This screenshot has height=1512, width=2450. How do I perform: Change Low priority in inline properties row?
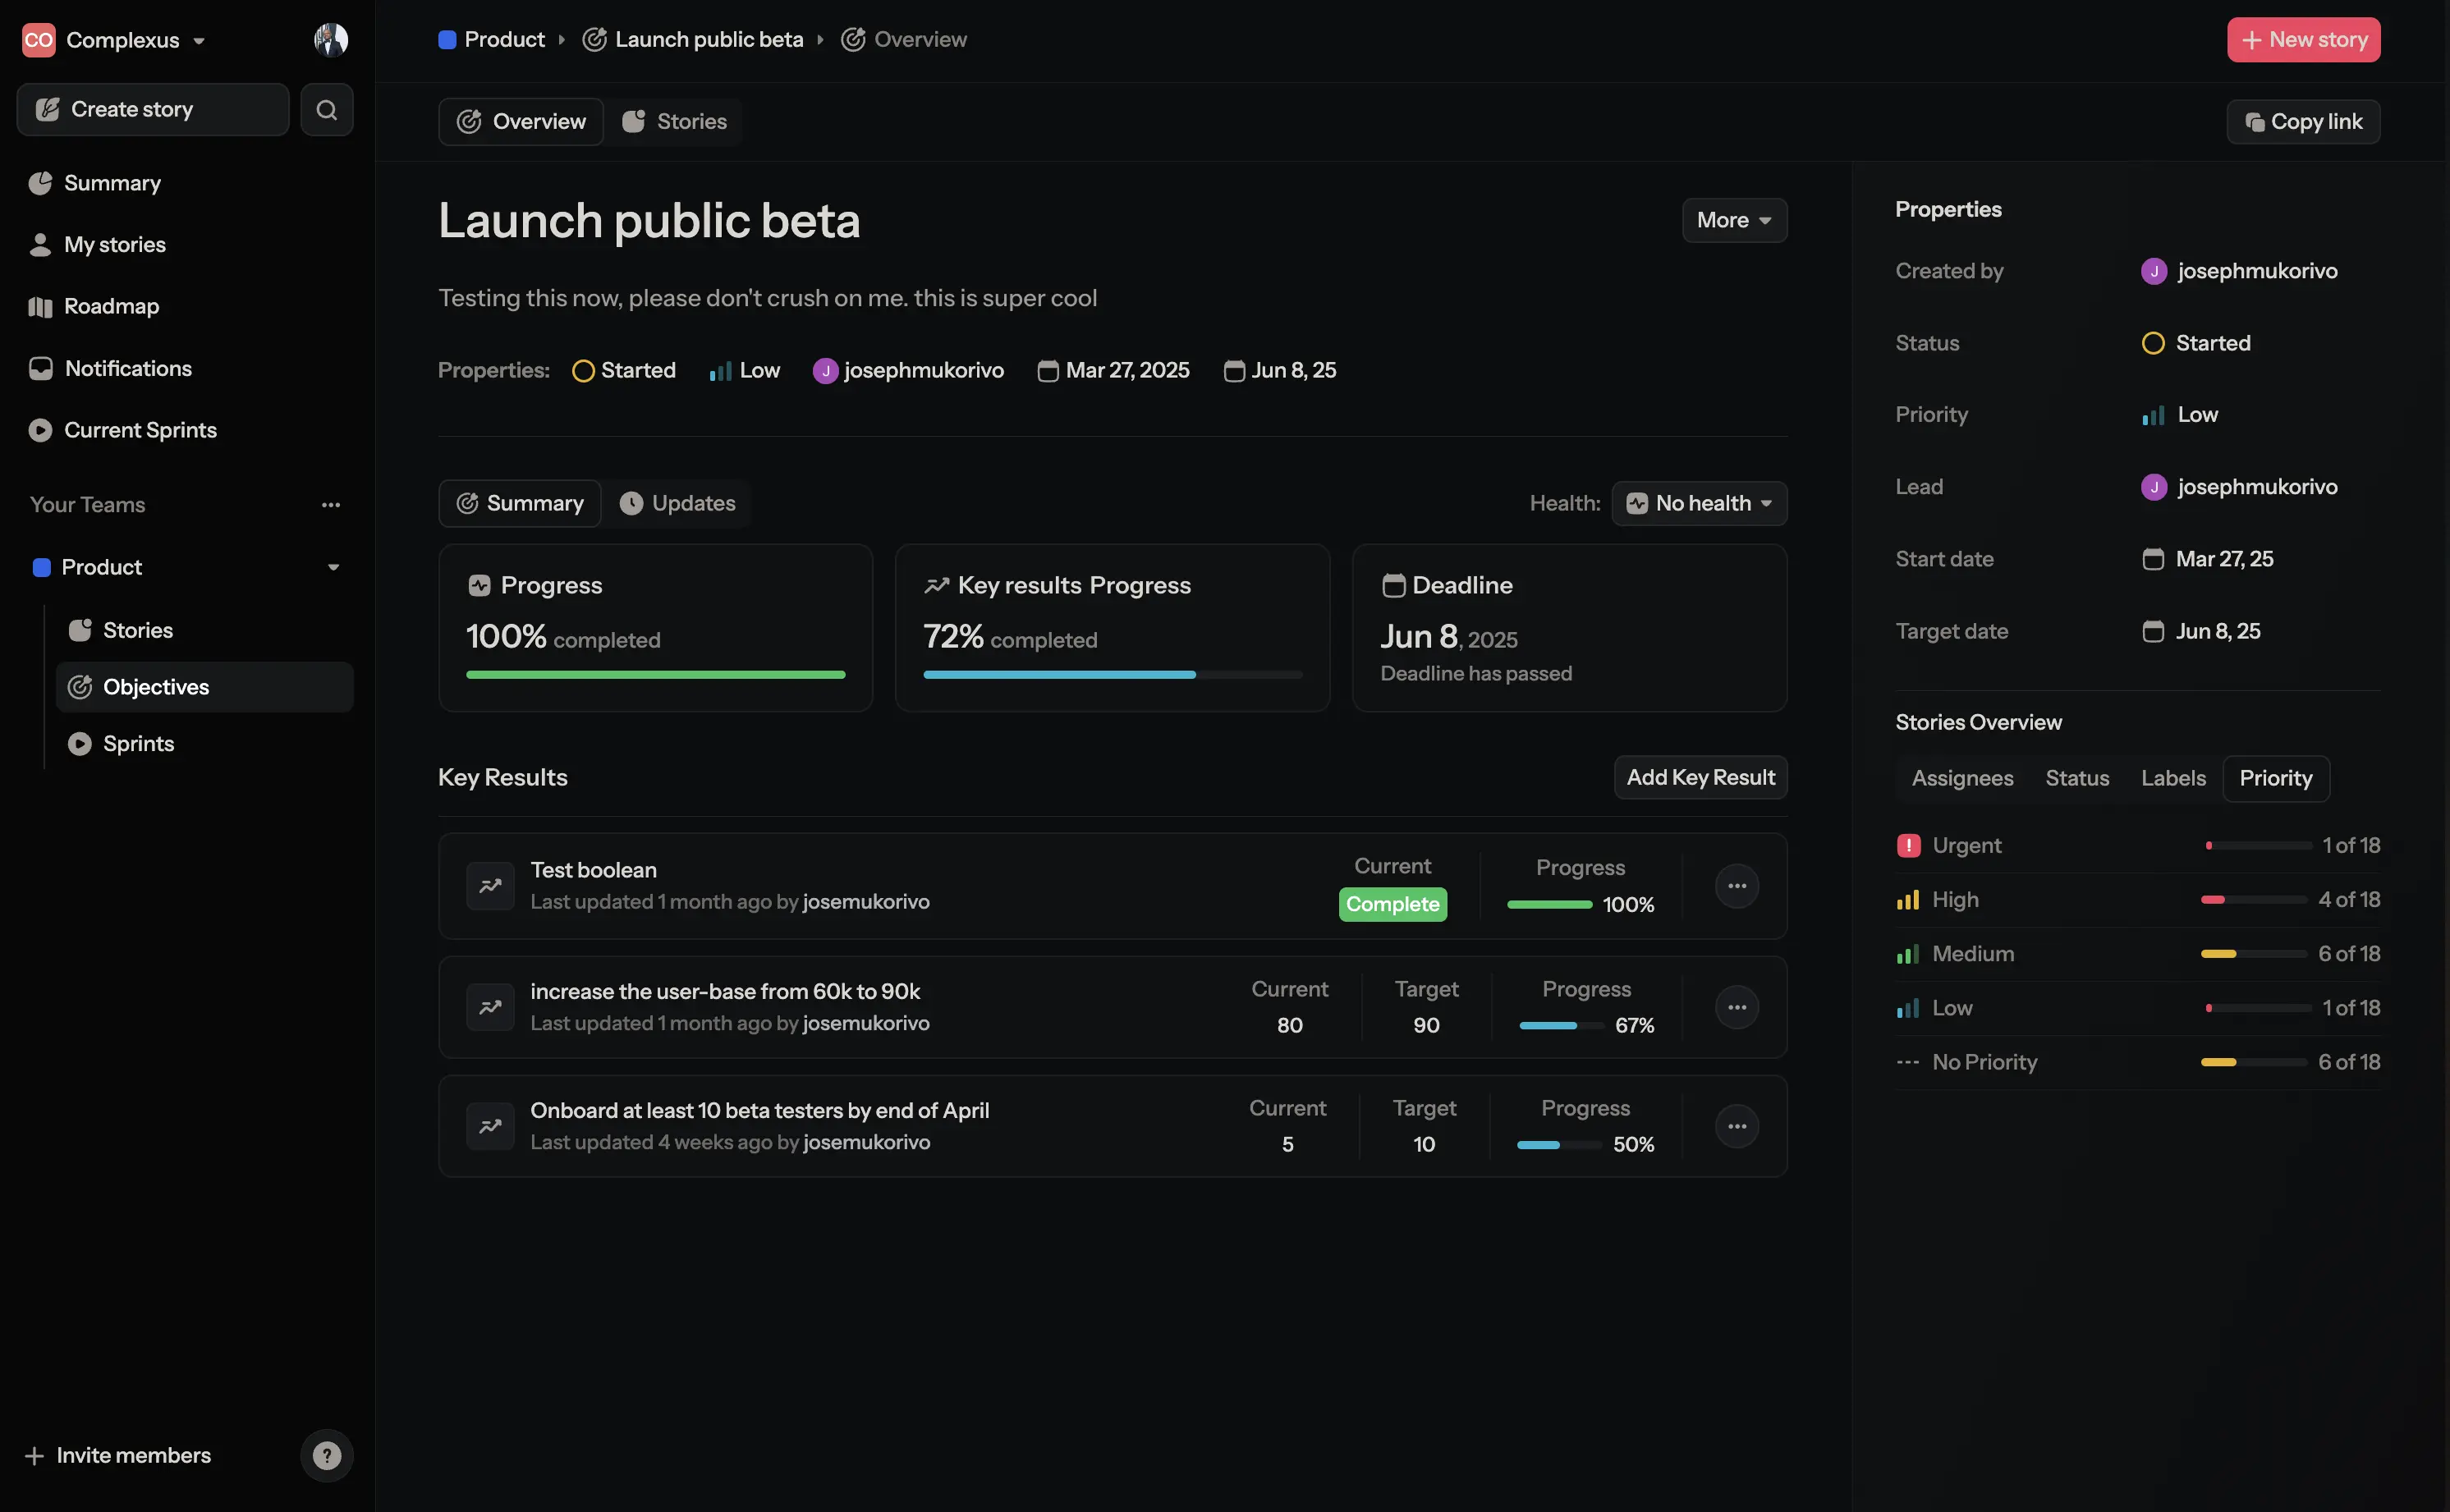point(744,370)
